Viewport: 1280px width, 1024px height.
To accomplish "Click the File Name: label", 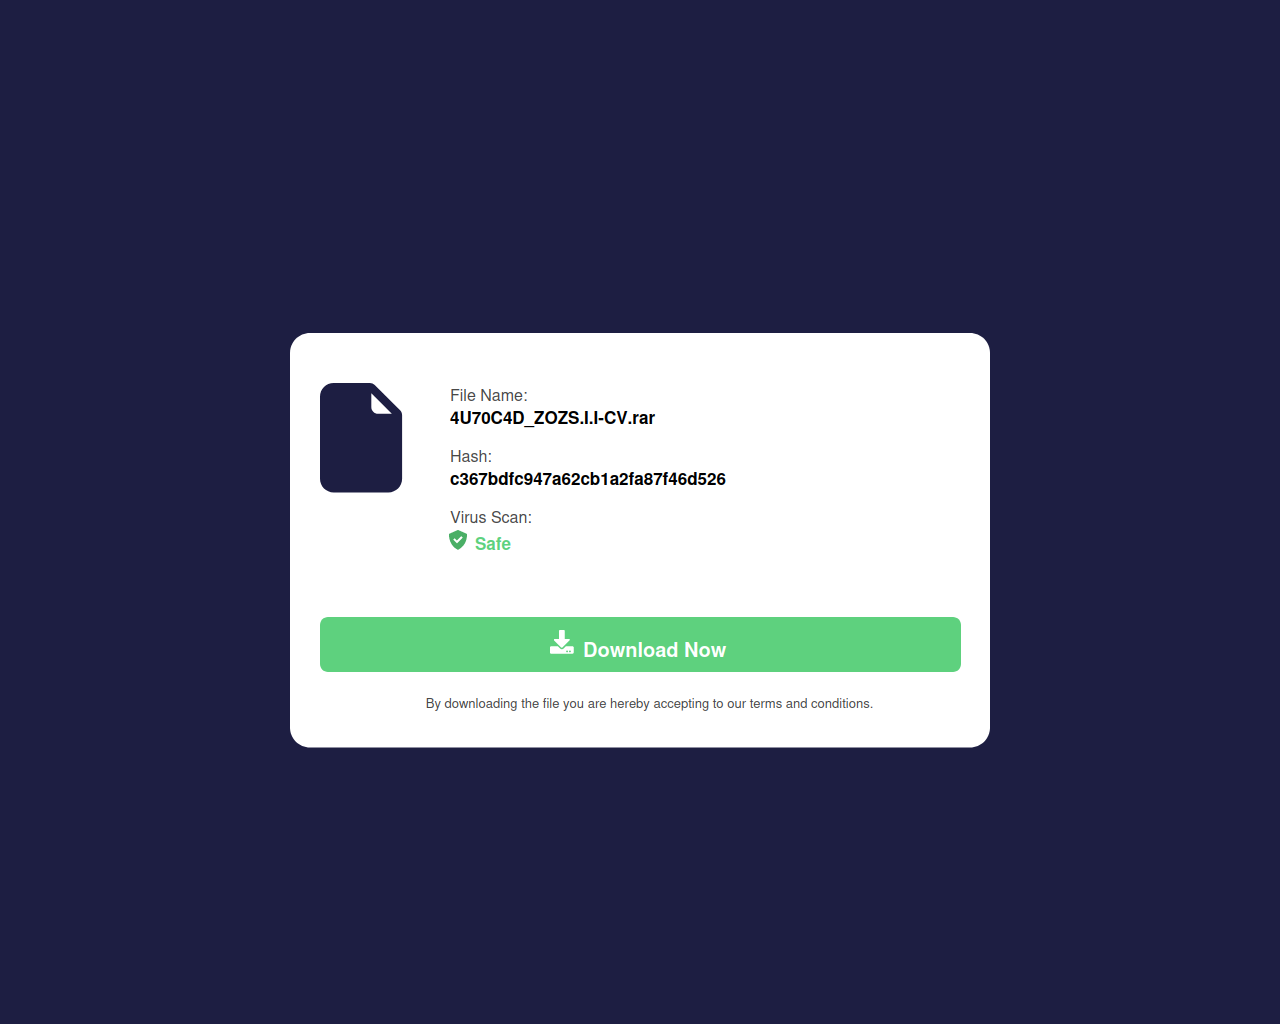I will (489, 396).
